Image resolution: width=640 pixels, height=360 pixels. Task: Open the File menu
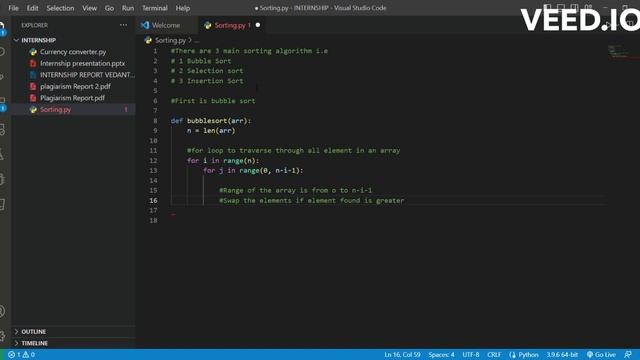[x=13, y=8]
